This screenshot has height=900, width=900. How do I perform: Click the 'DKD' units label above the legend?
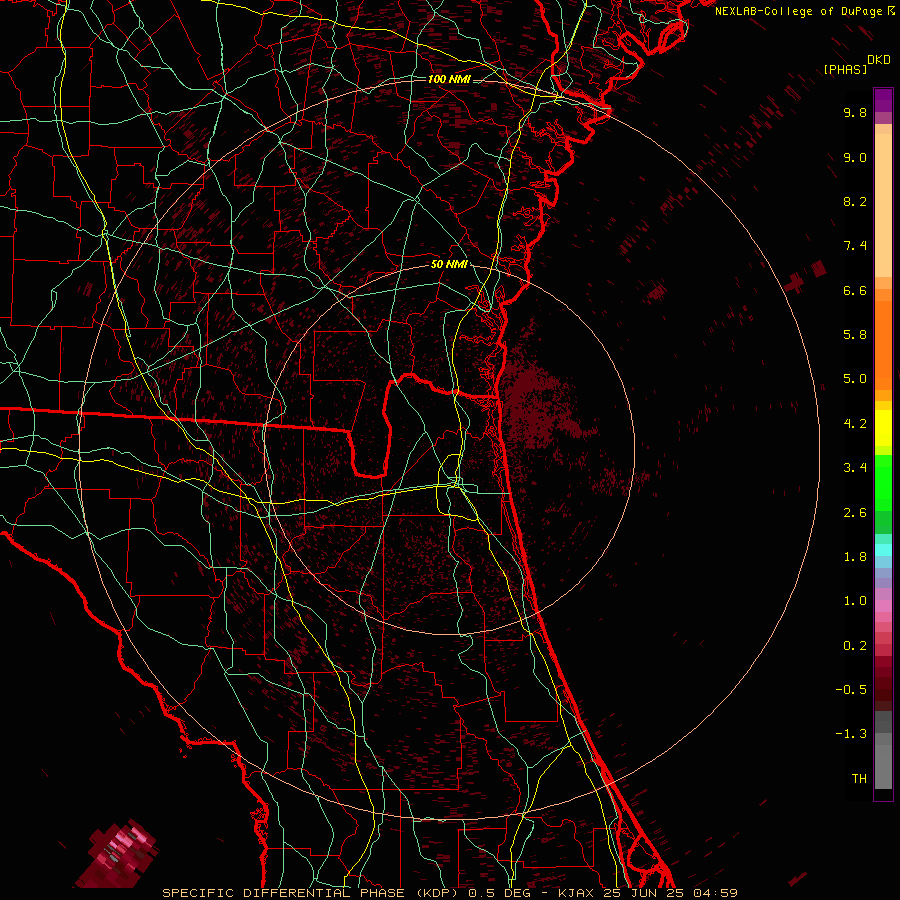pyautogui.click(x=879, y=60)
